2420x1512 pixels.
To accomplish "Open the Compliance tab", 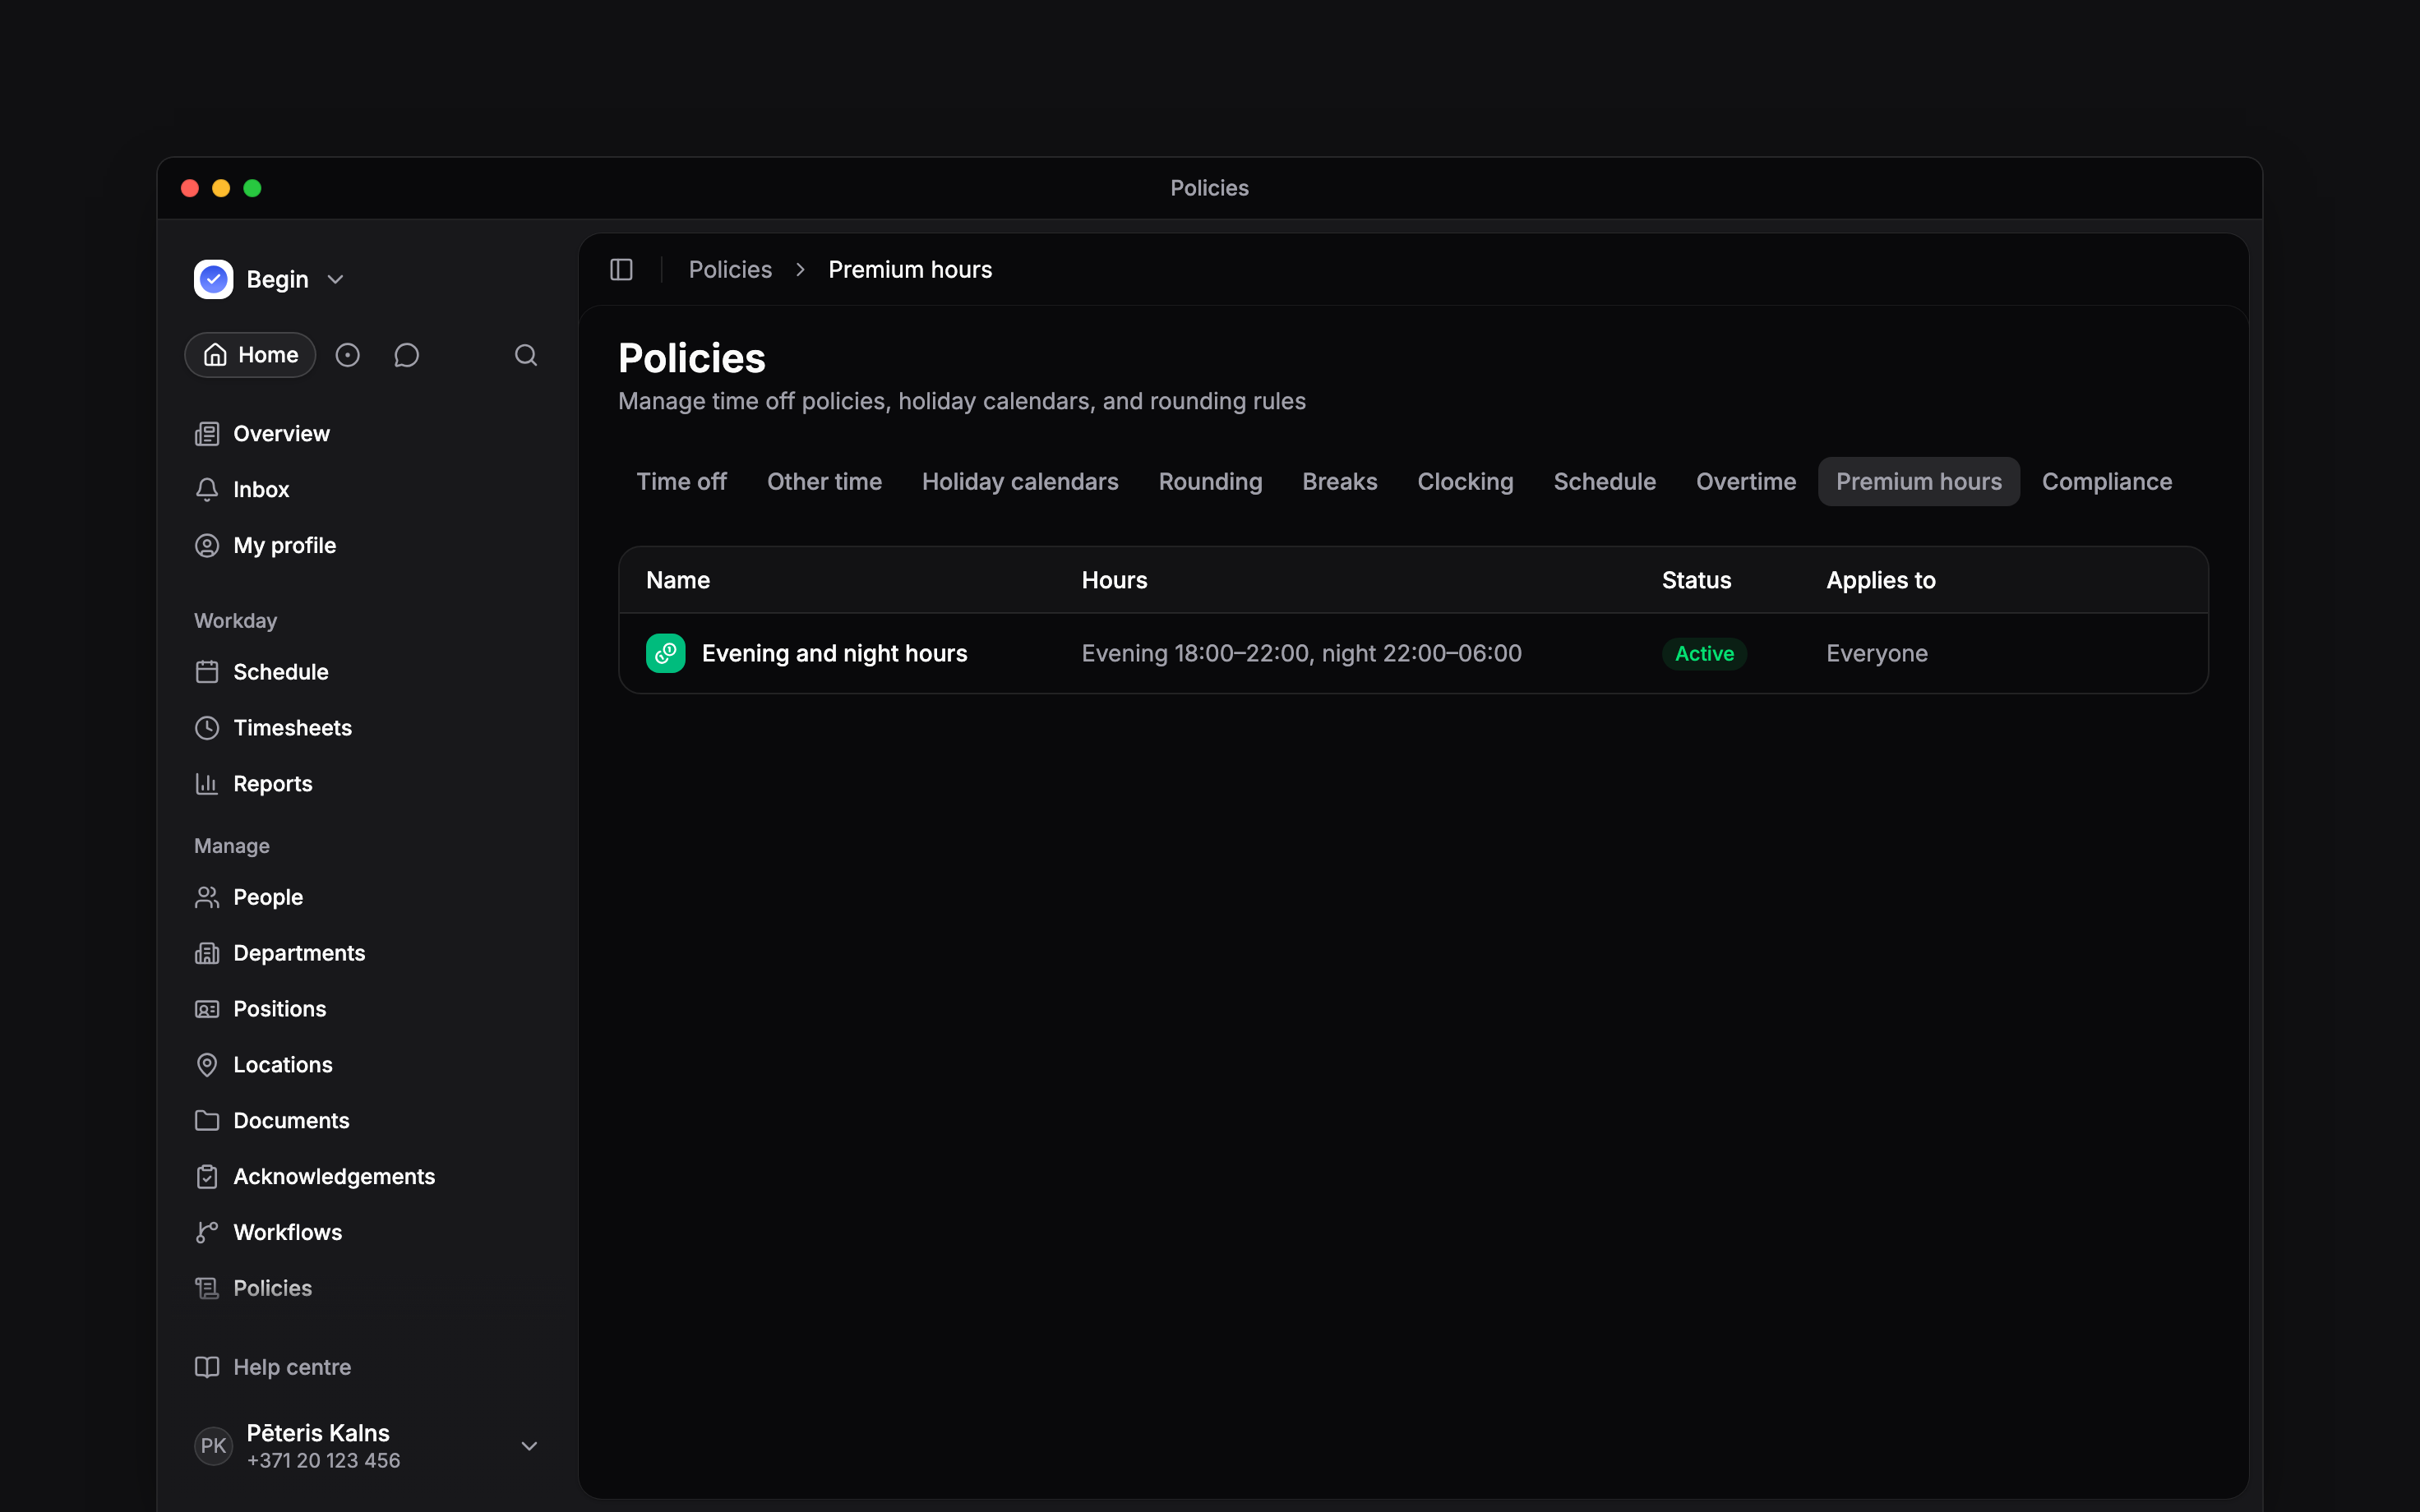I will click(x=2107, y=482).
